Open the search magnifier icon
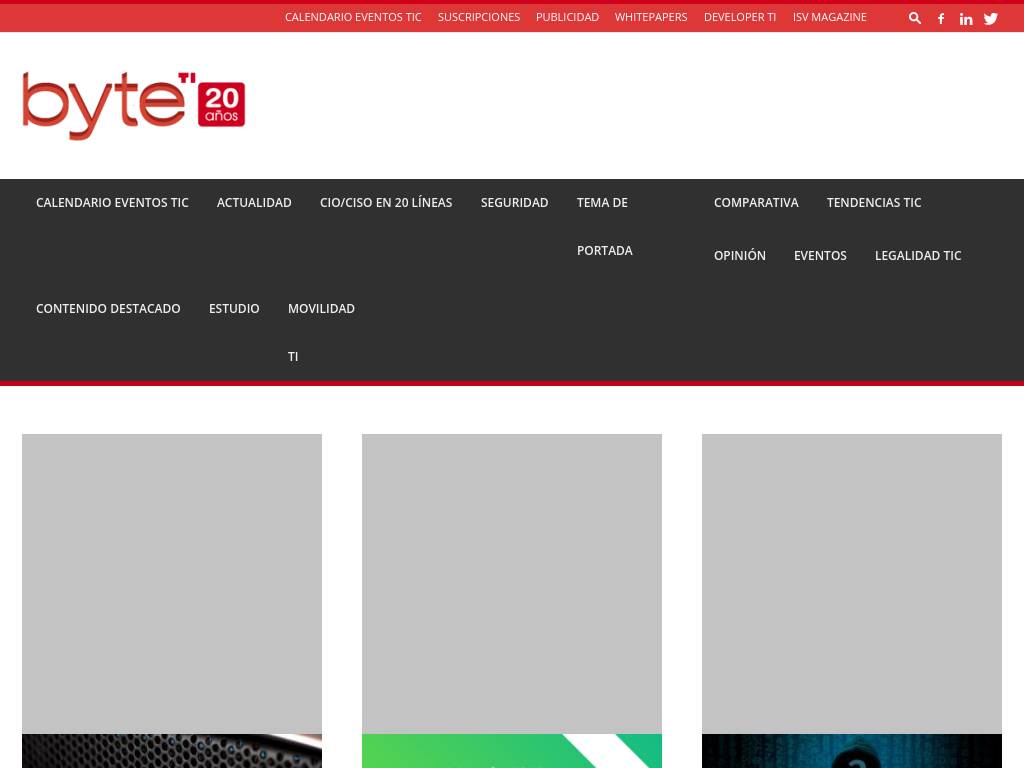 (x=914, y=18)
